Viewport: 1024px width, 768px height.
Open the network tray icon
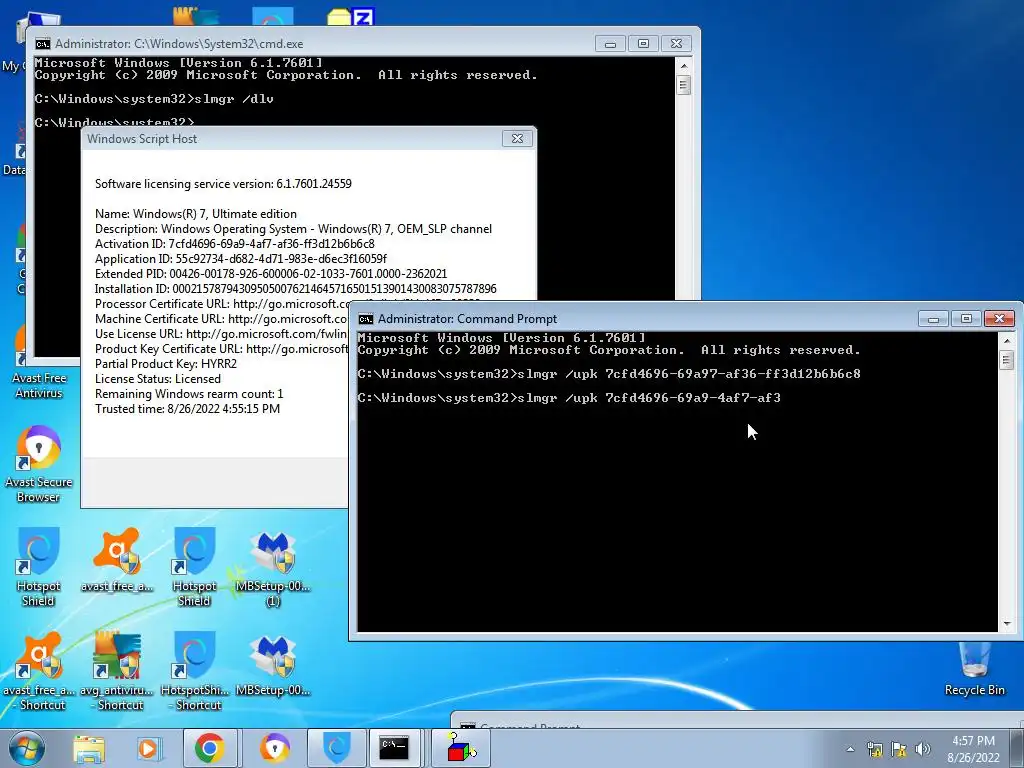pyautogui.click(x=874, y=749)
